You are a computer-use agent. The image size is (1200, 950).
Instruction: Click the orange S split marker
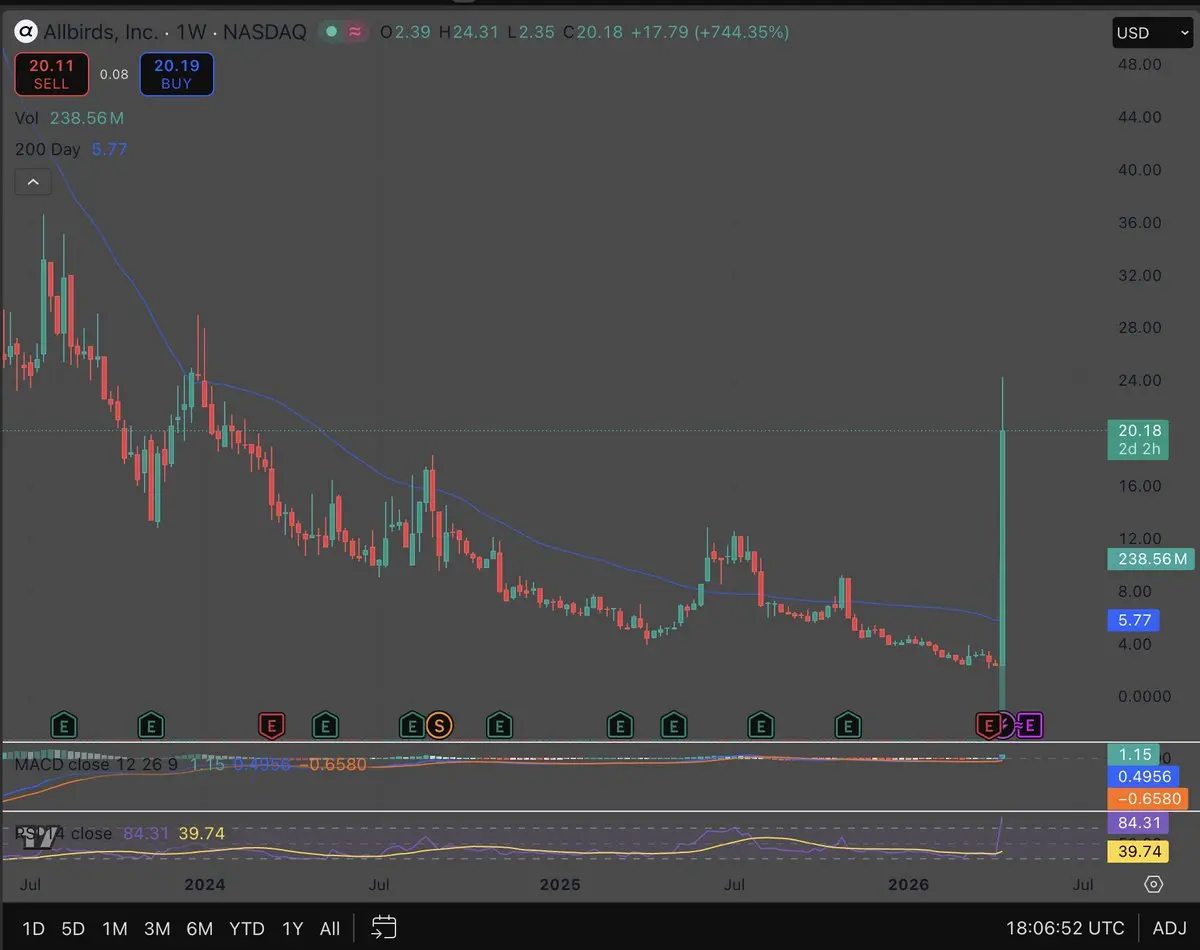438,724
